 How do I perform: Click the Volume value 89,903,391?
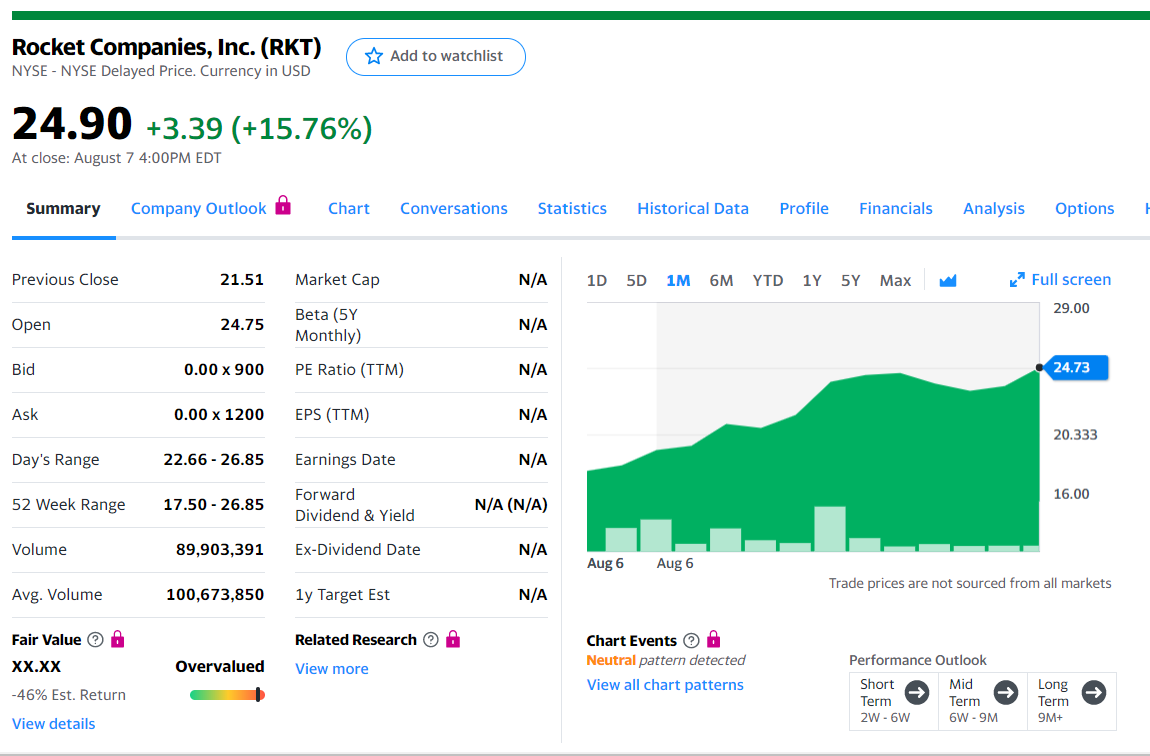pos(219,549)
